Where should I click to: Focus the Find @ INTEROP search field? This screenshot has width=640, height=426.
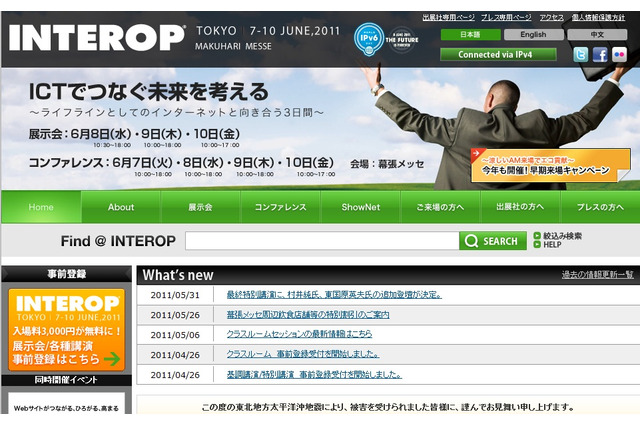(x=322, y=241)
